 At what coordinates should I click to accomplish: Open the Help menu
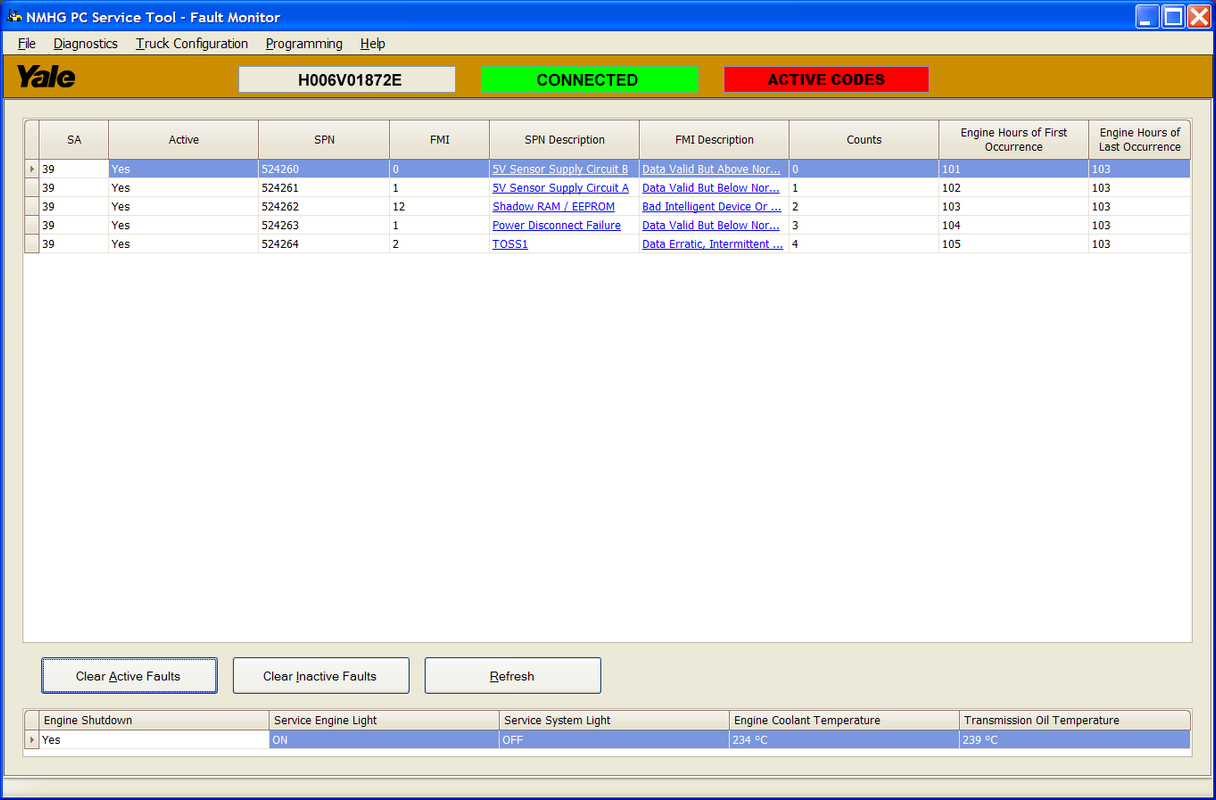pos(373,43)
